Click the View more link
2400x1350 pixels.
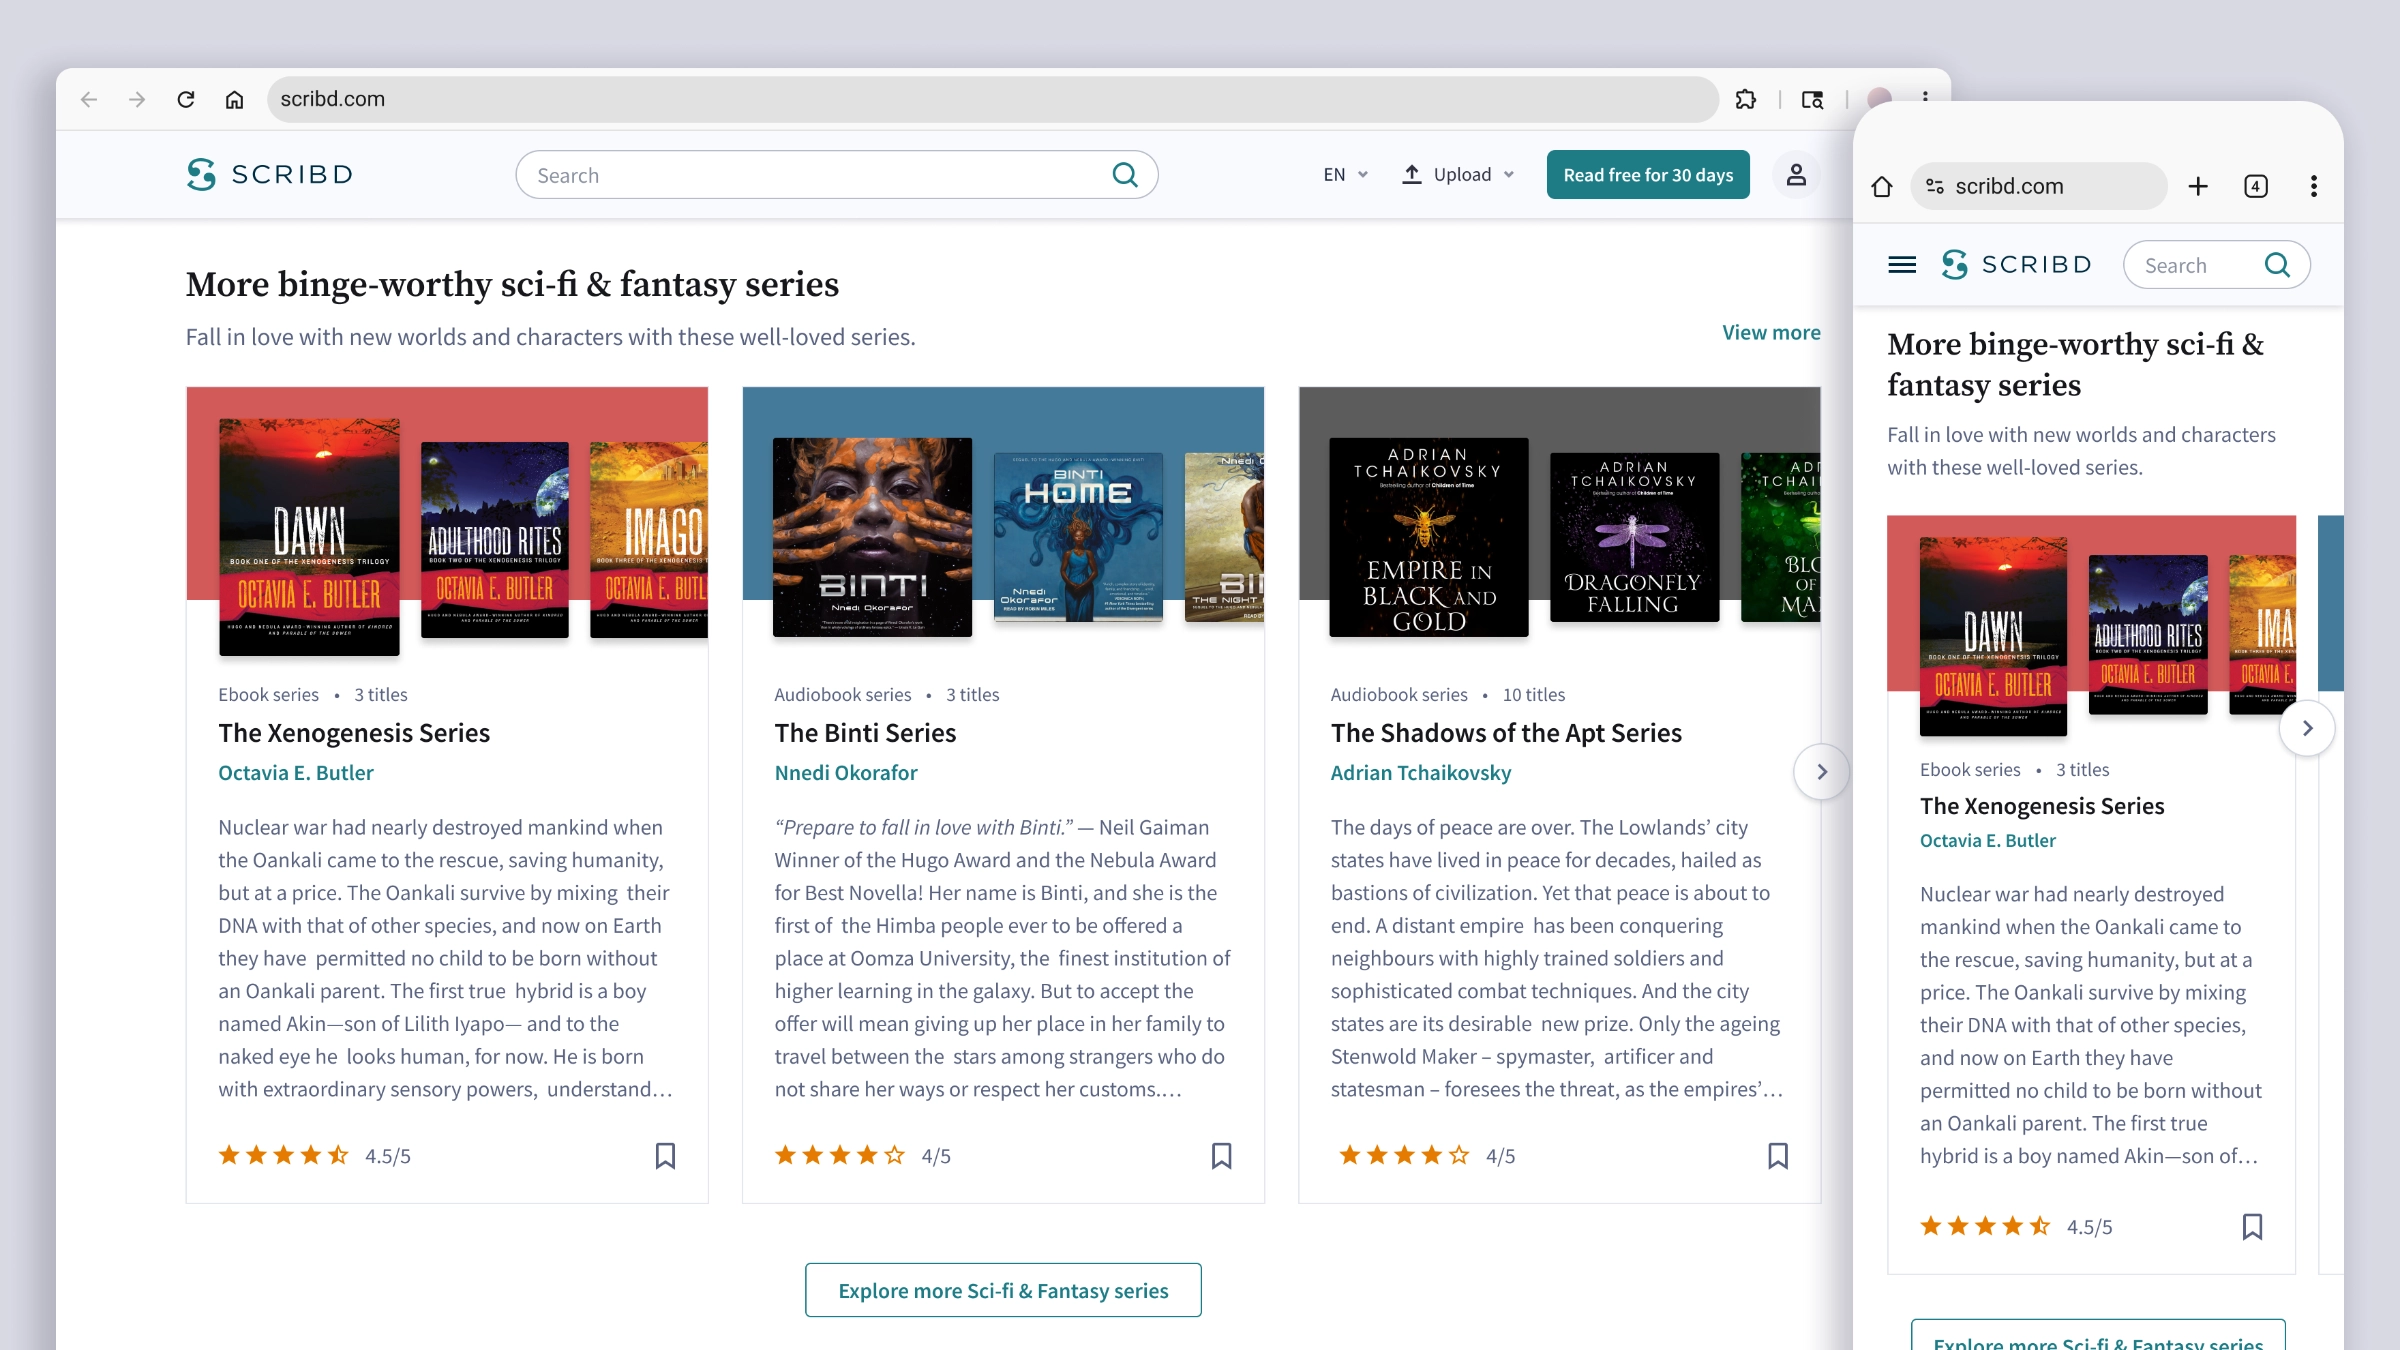tap(1771, 333)
